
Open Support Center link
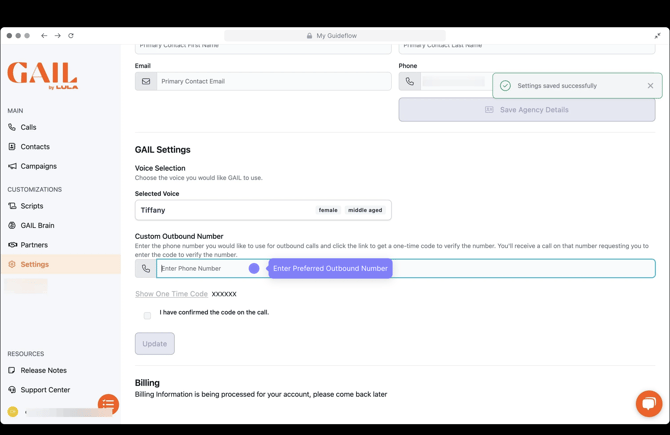tap(39, 390)
